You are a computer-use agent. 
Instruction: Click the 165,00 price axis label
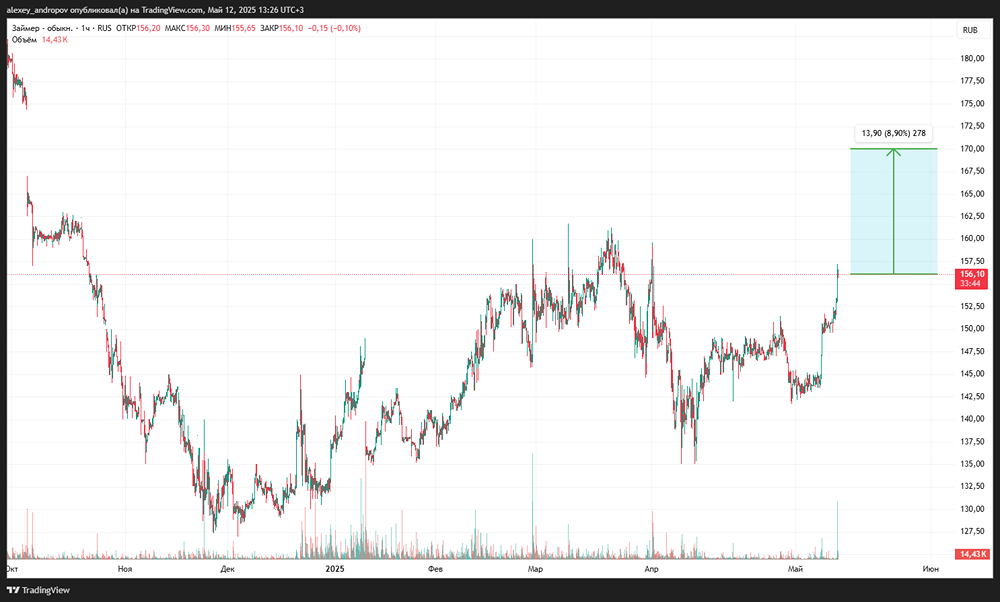point(972,194)
